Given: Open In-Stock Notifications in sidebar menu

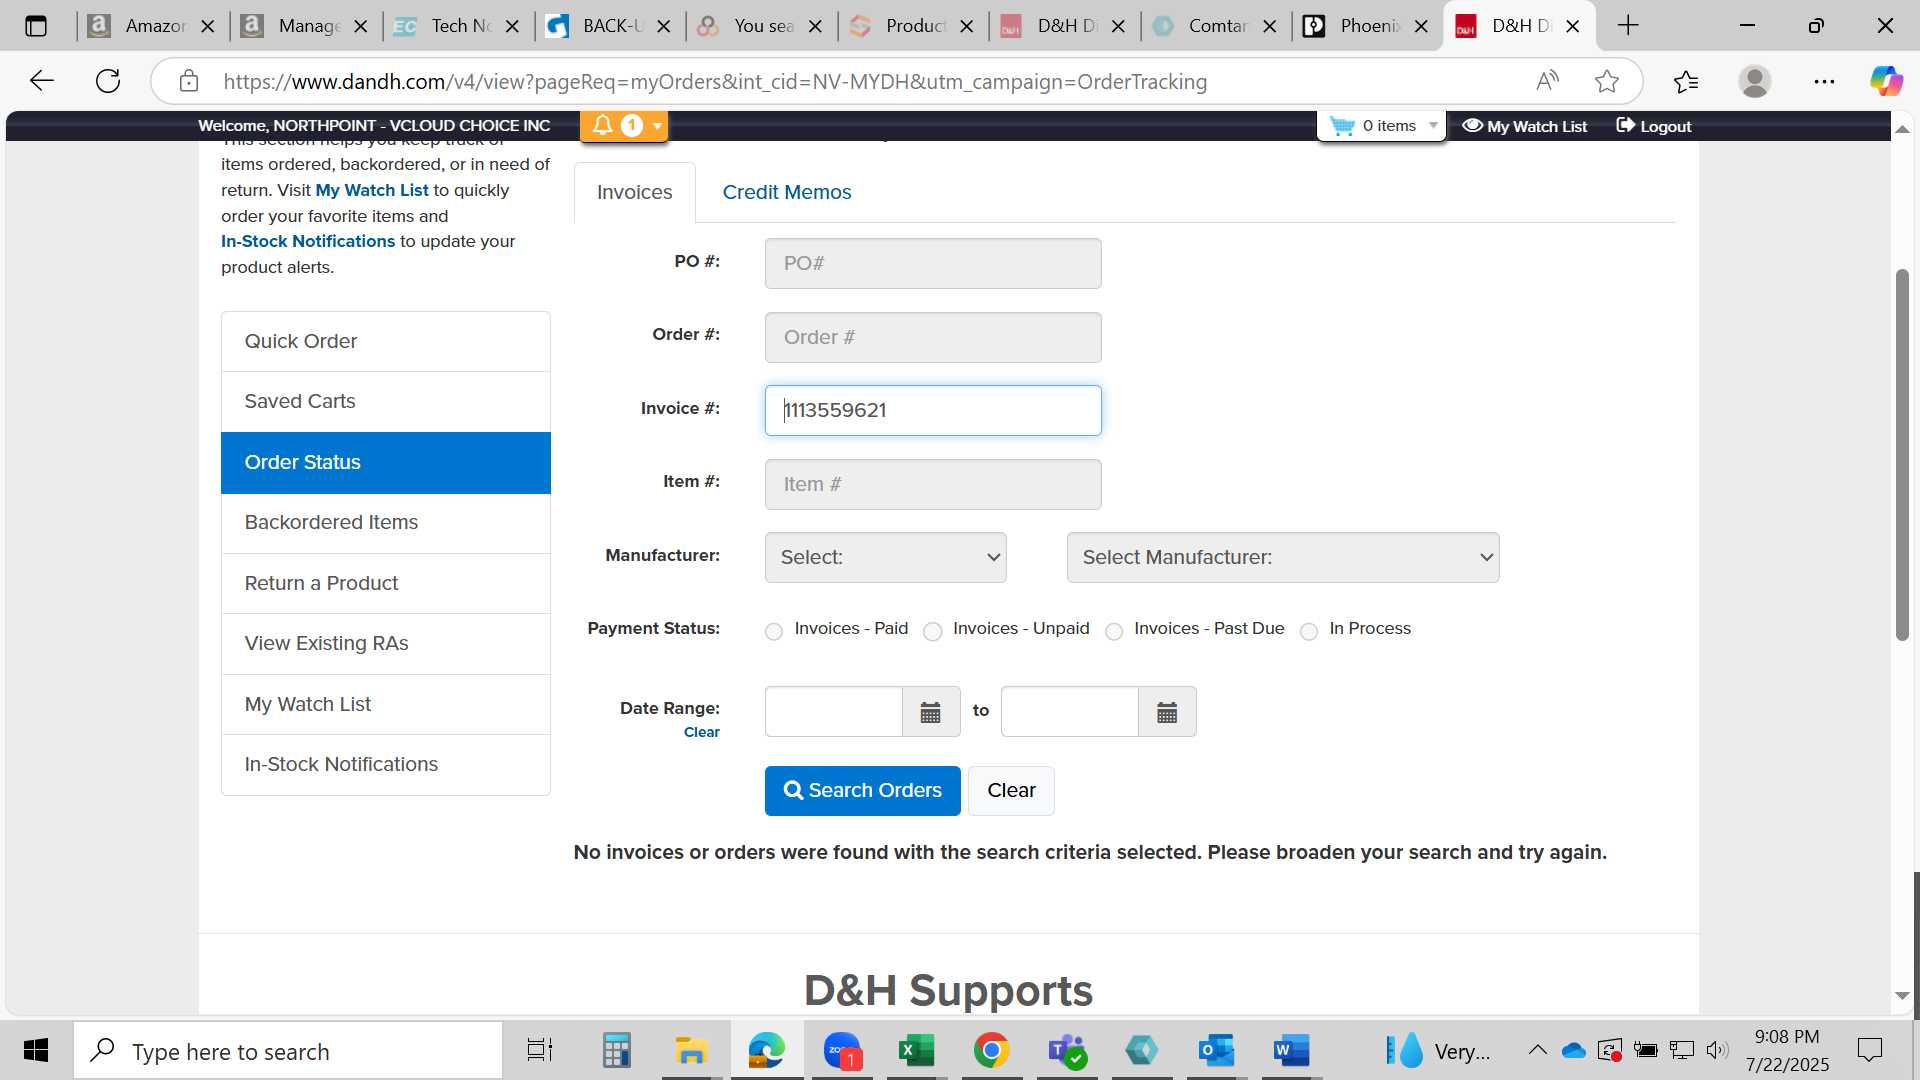Looking at the screenshot, I should 385,764.
